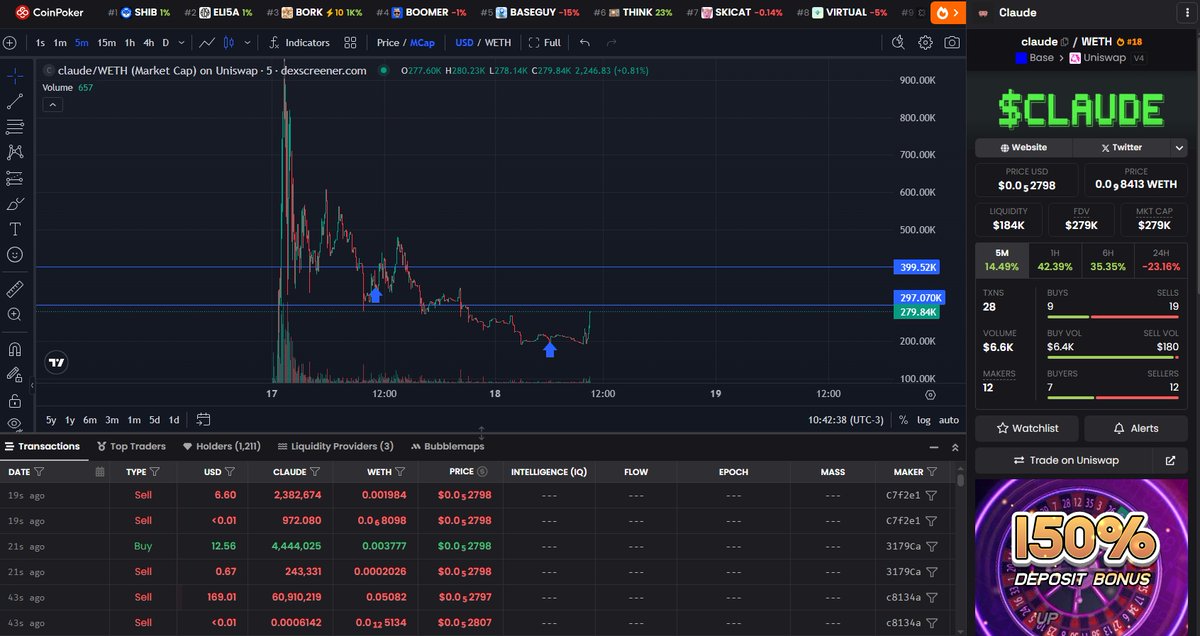The width and height of the screenshot is (1200, 636).
Task: Select the 1h timeframe
Action: (x=130, y=43)
